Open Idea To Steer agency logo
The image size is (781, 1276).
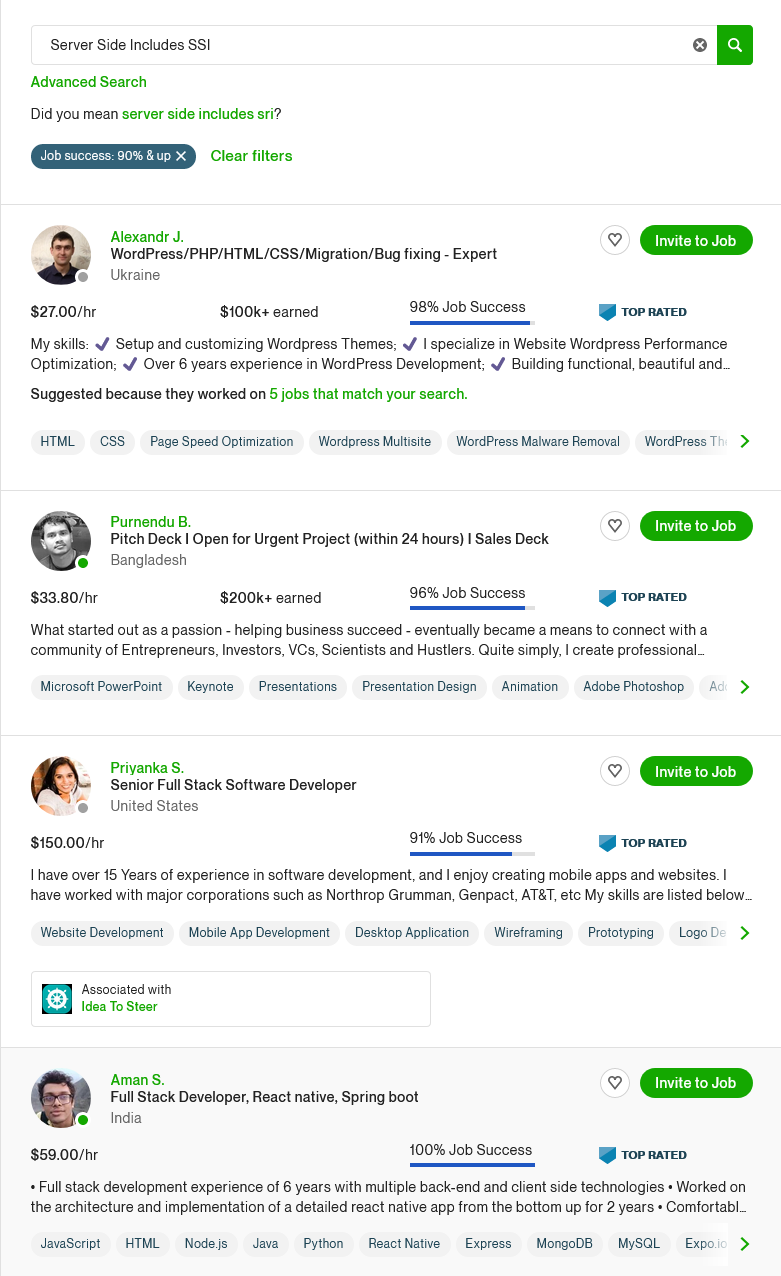point(57,998)
